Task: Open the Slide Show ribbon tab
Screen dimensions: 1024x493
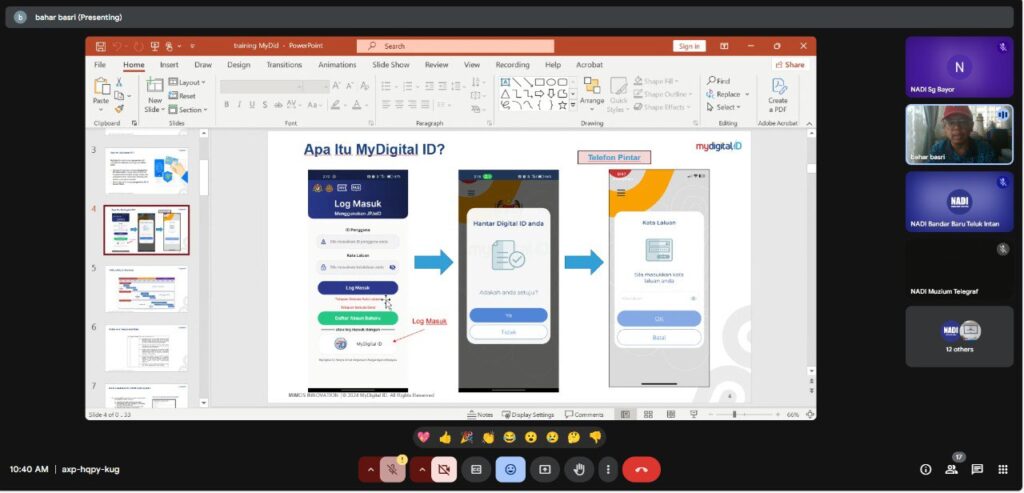Action: [391, 65]
